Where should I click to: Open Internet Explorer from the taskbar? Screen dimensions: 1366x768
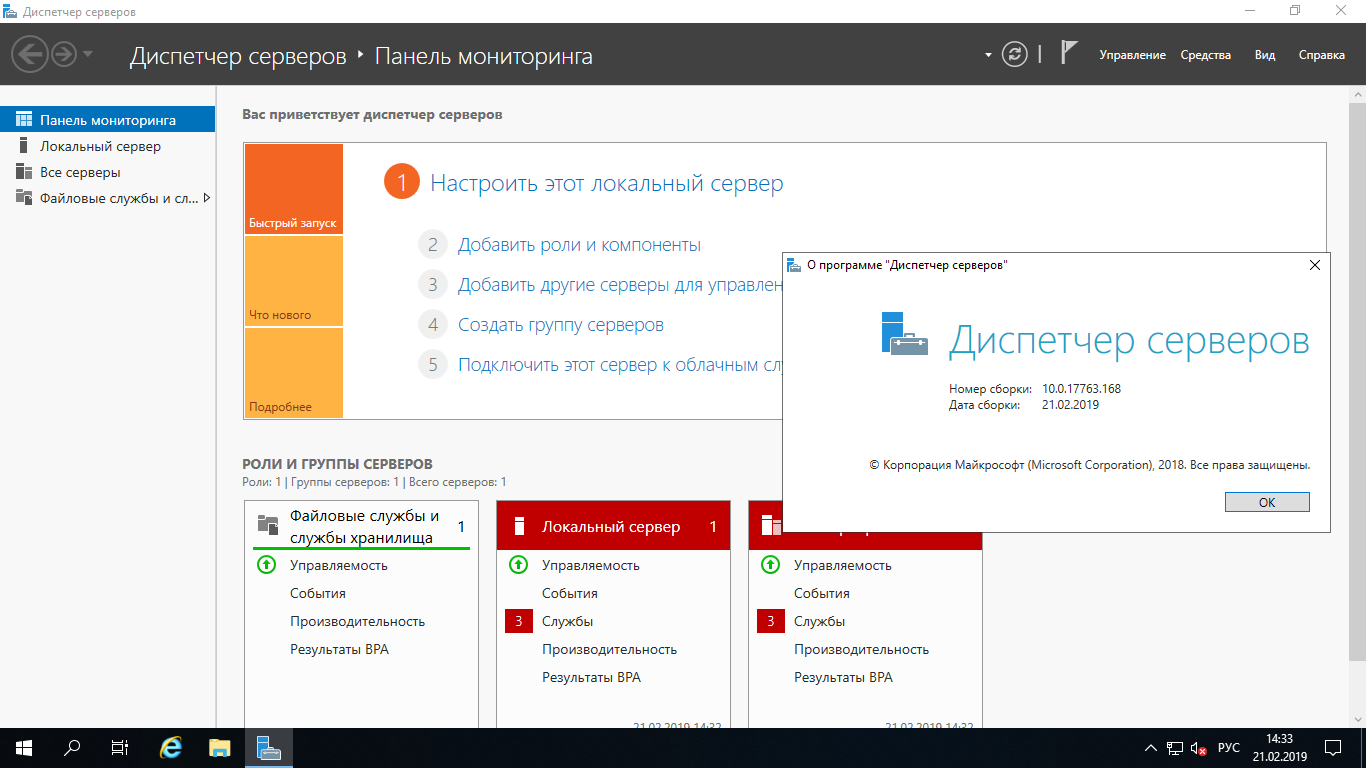[171, 747]
